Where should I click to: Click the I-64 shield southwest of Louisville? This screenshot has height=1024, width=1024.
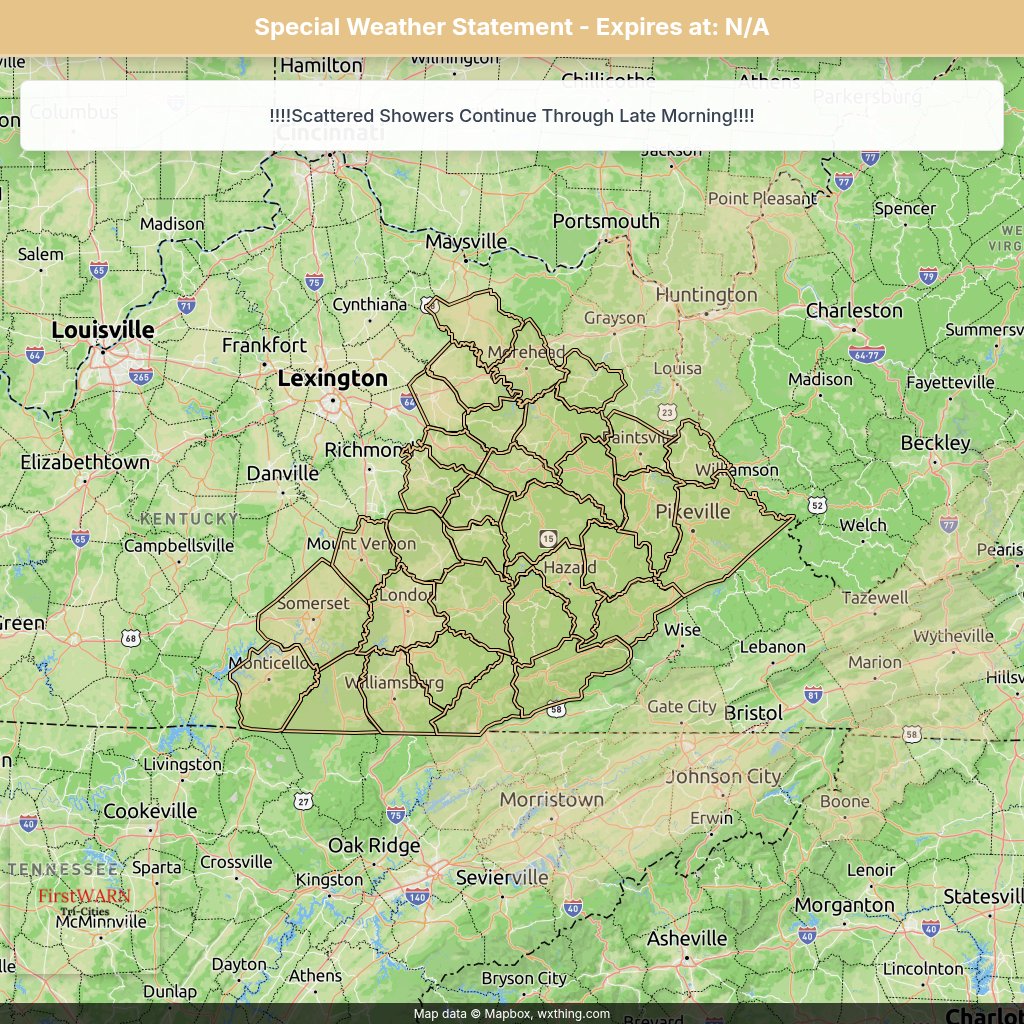(x=35, y=355)
